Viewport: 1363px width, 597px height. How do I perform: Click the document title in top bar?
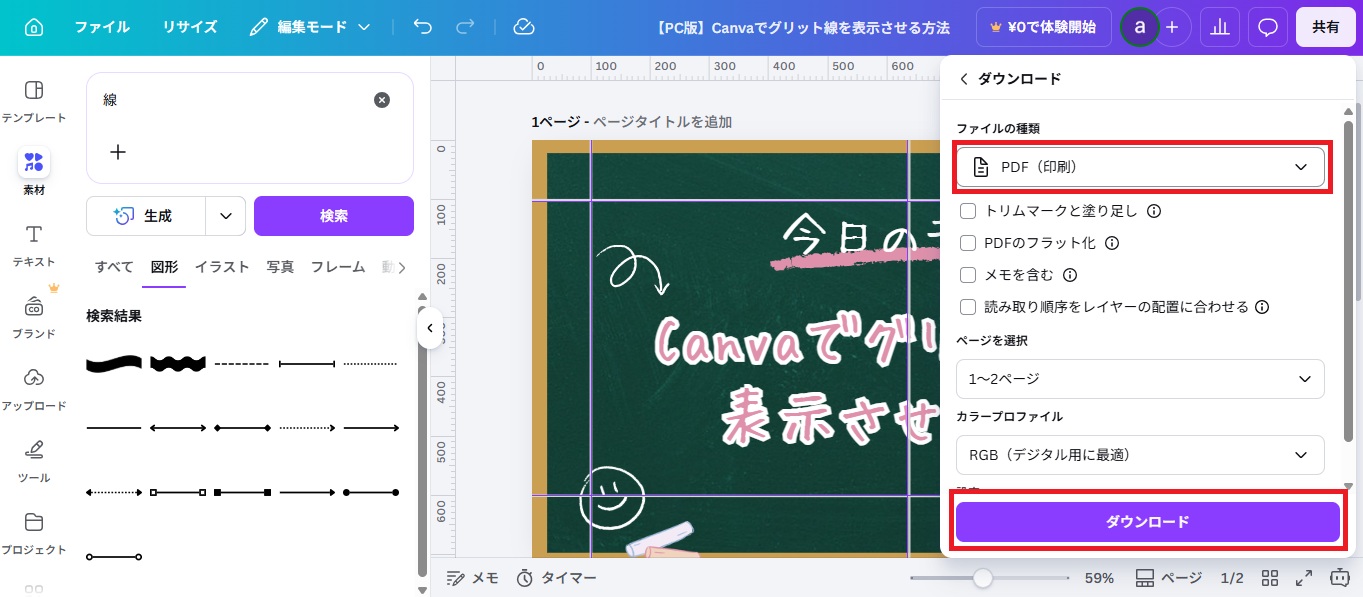[804, 28]
